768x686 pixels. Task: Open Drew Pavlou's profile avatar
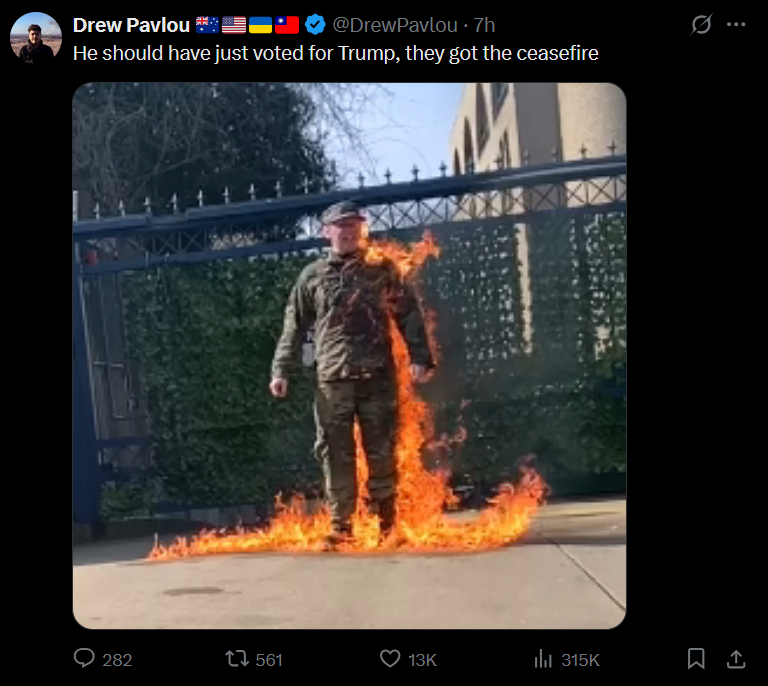[36, 38]
